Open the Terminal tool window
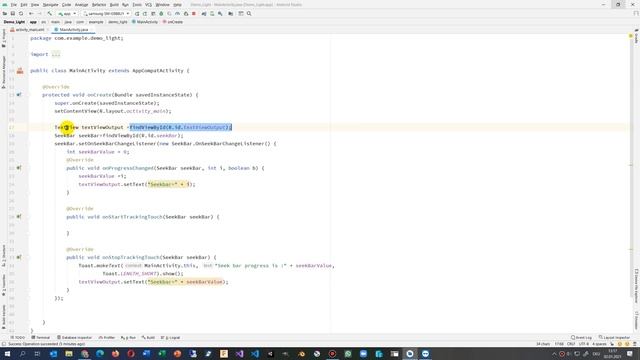Viewport: 640px width, 360px height. (41, 338)
